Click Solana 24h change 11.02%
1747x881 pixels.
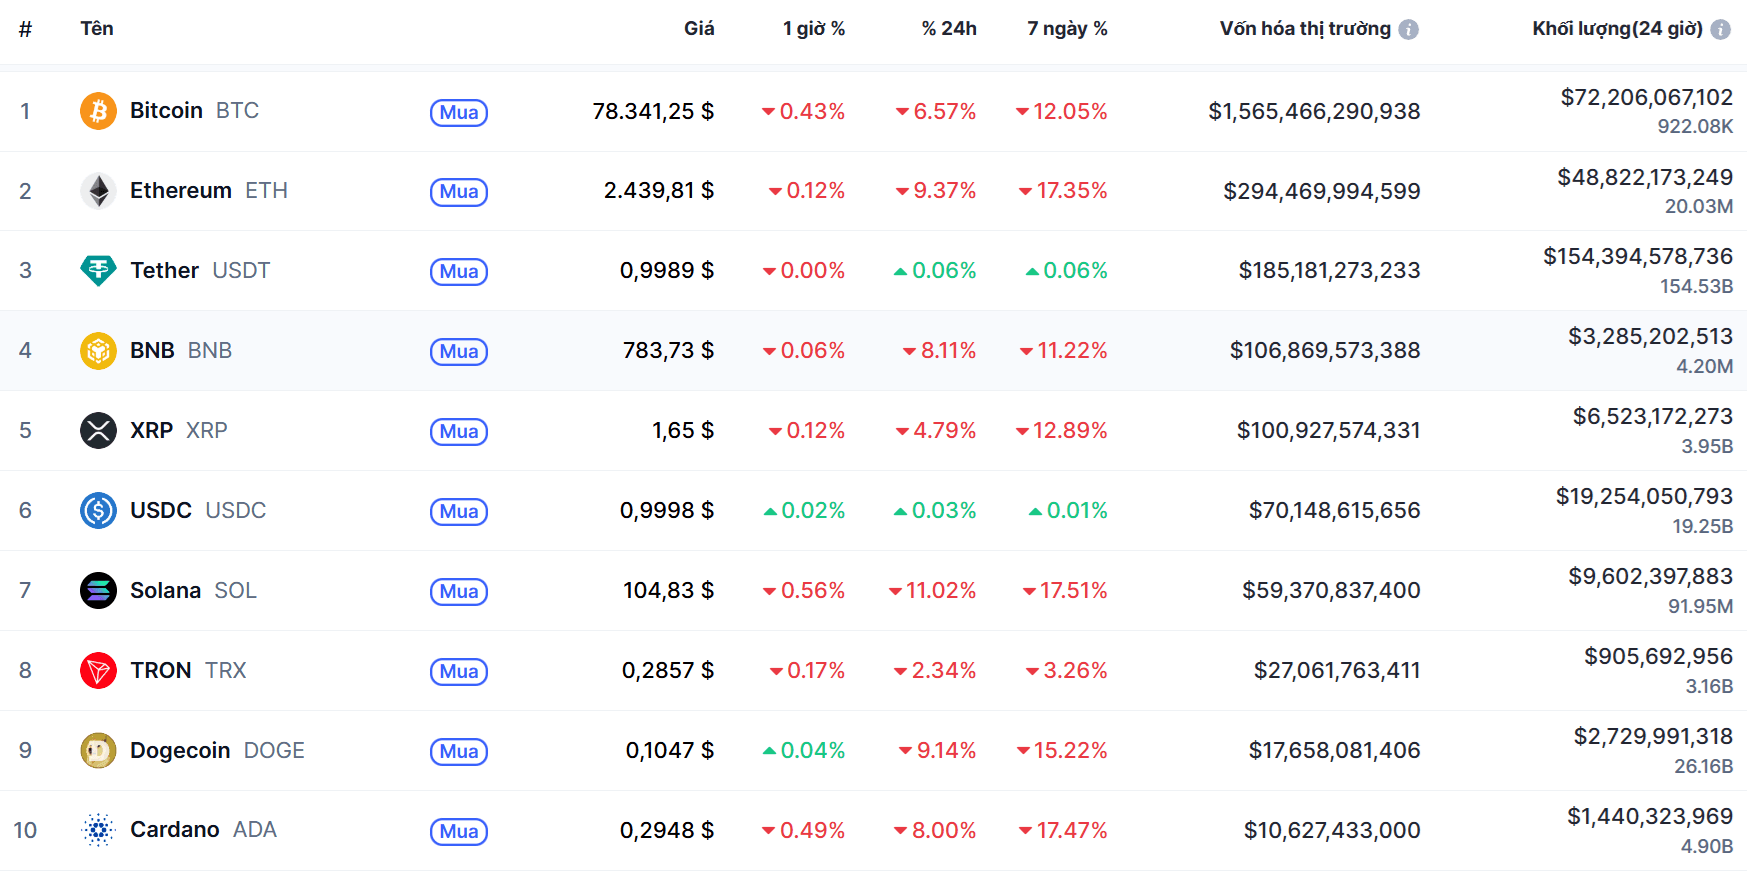point(932,591)
